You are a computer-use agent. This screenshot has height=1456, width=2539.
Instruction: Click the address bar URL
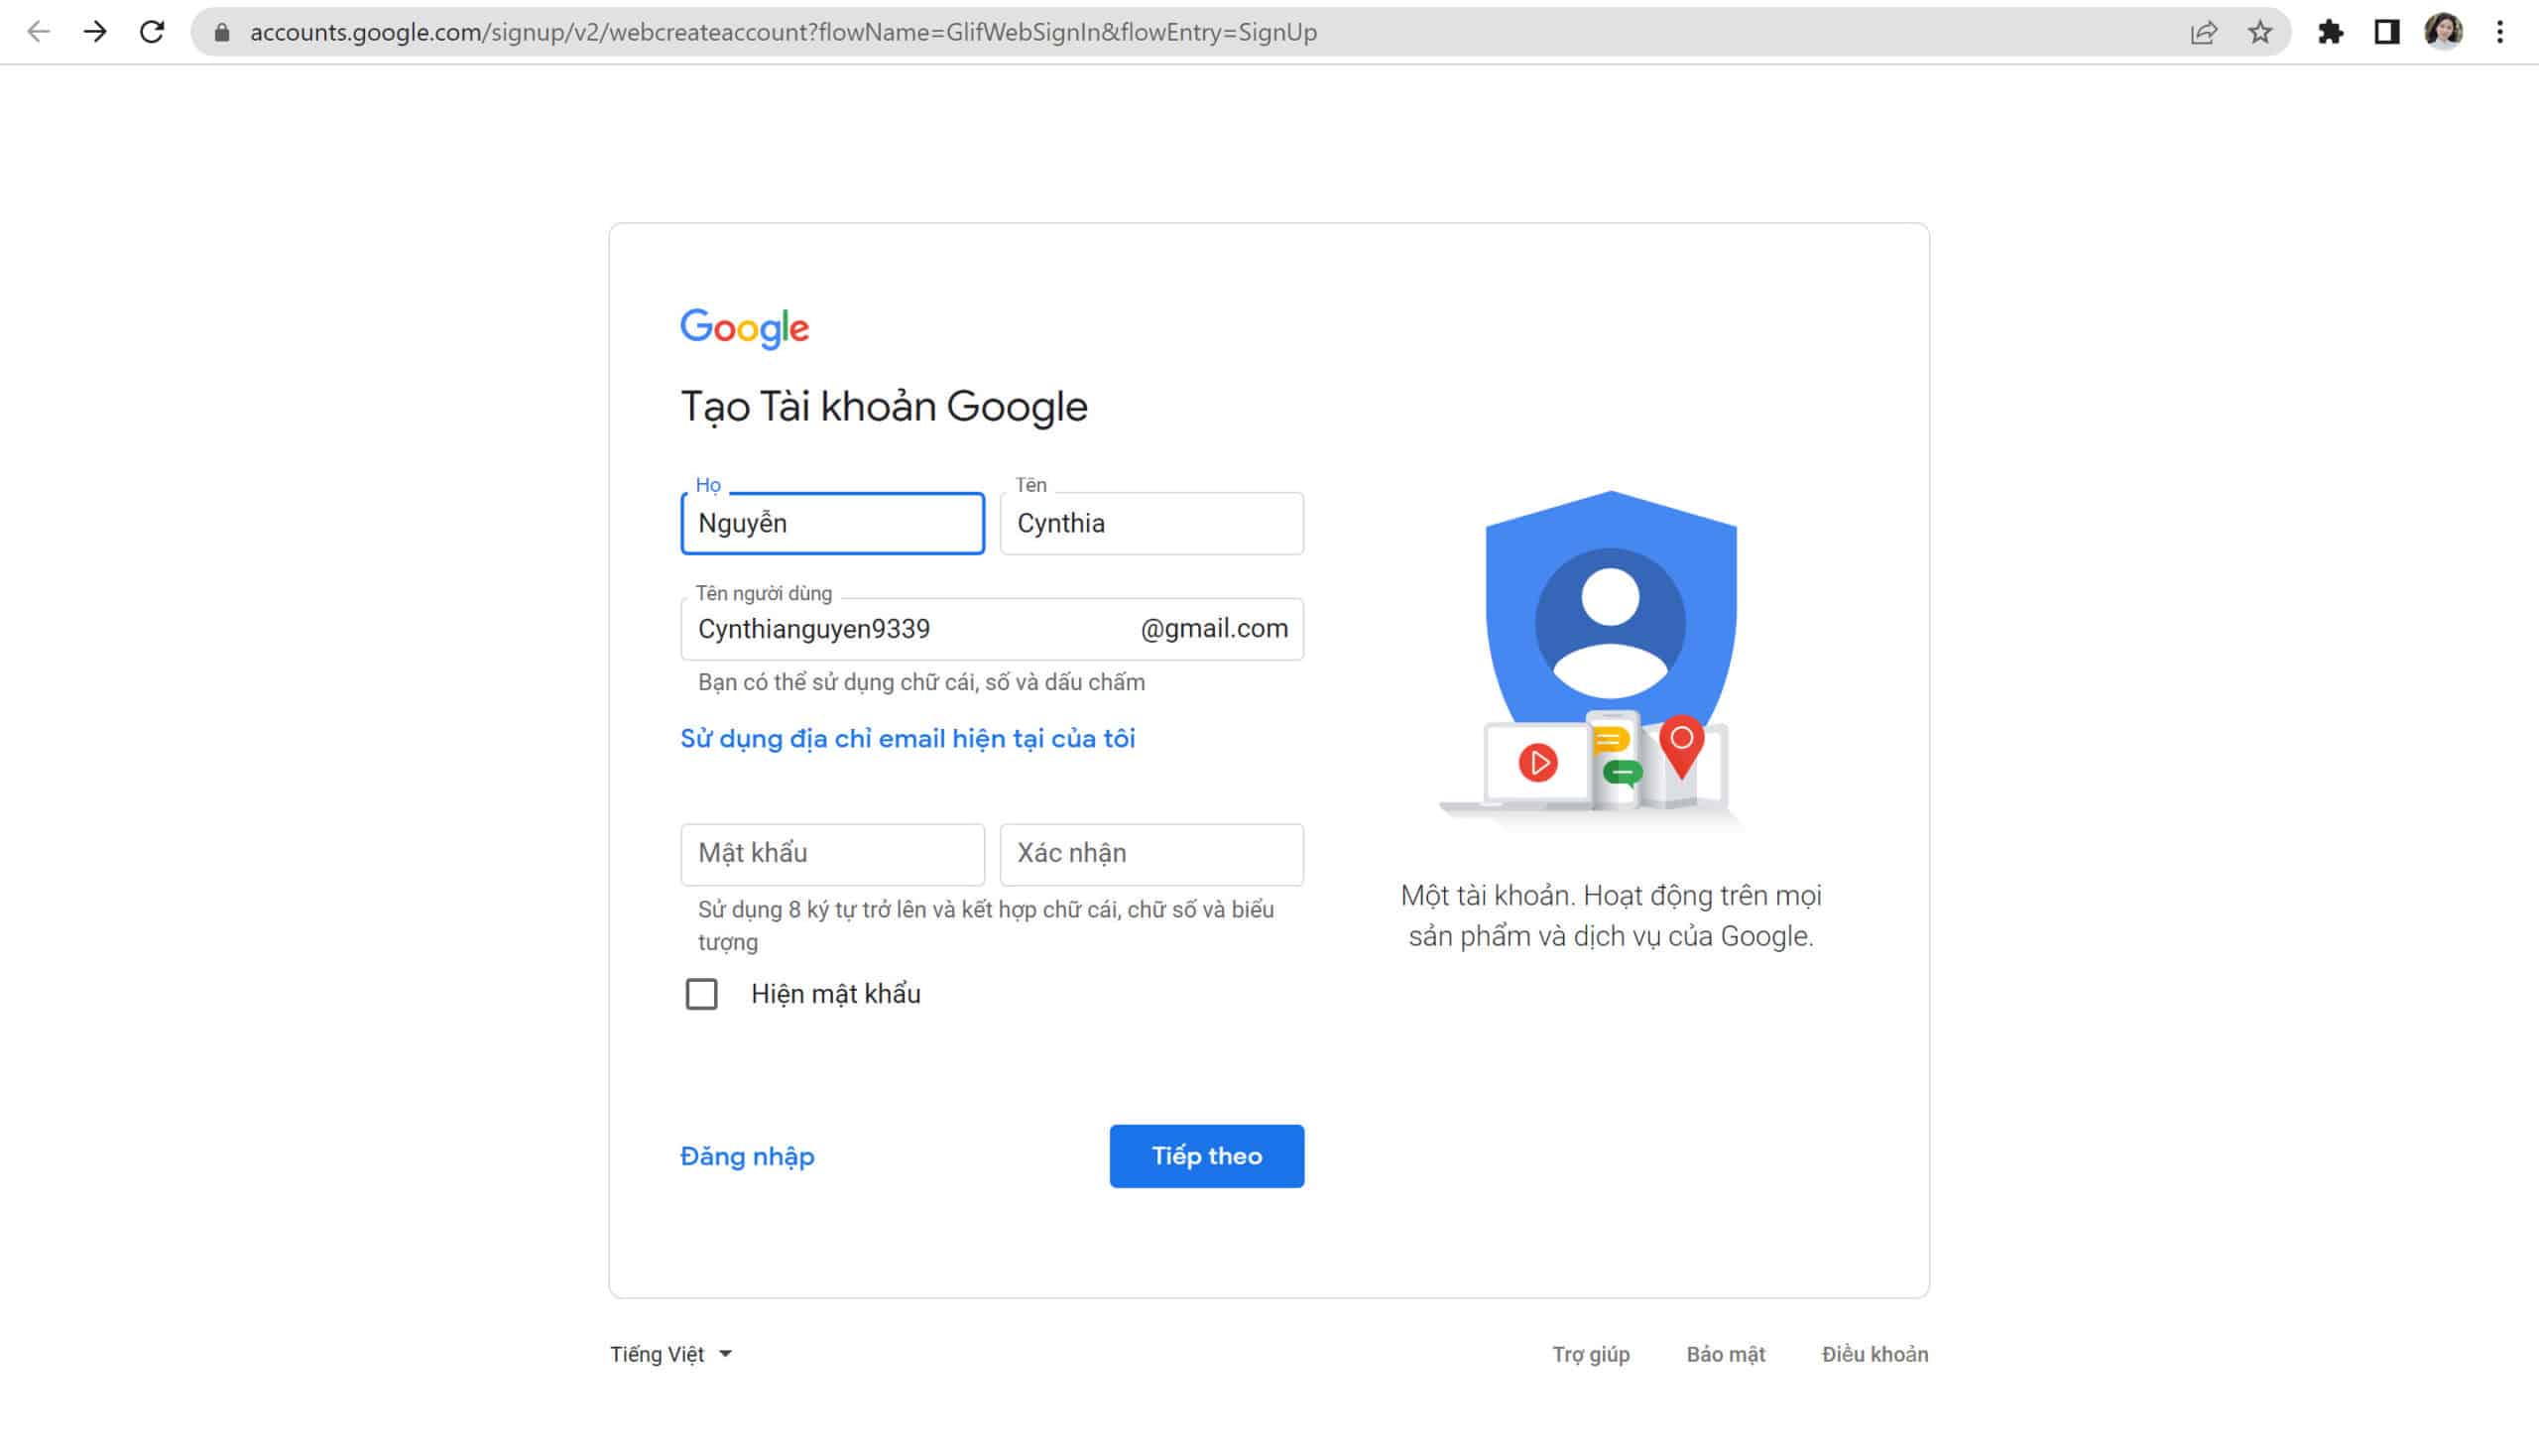[783, 32]
